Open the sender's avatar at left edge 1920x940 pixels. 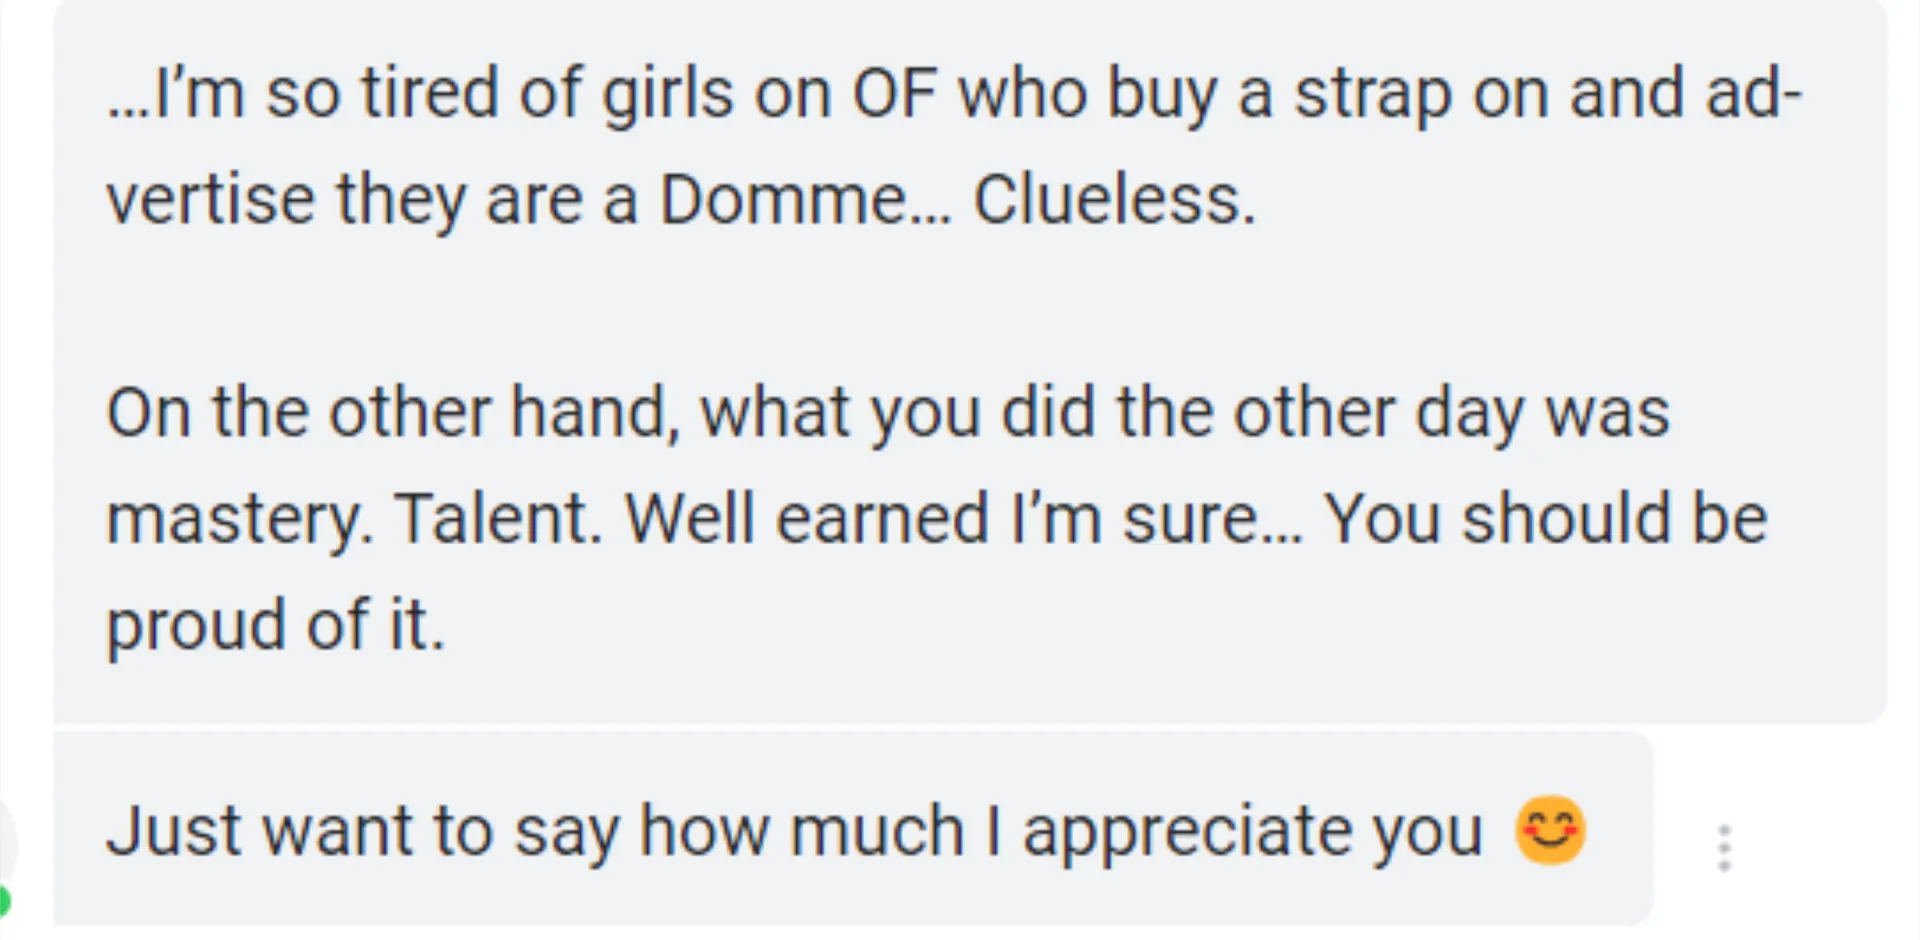[6, 845]
